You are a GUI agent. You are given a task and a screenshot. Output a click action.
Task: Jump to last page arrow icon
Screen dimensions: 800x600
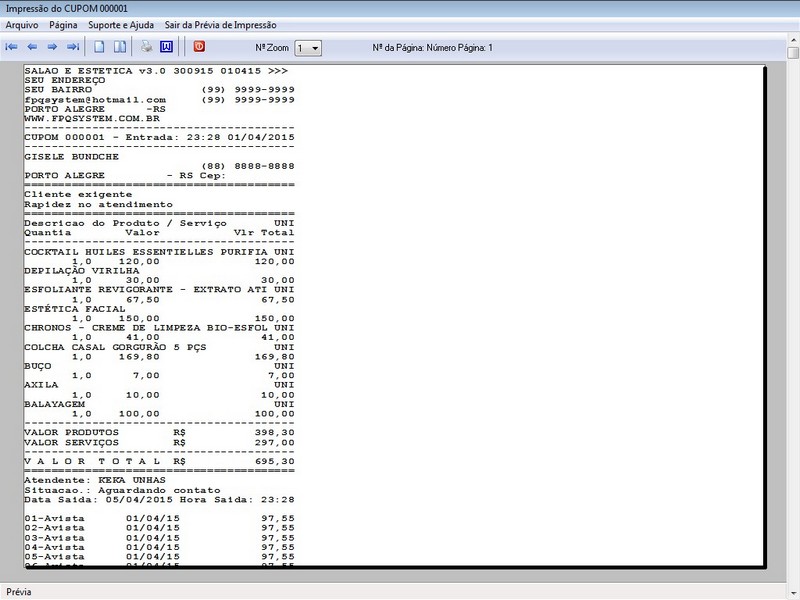tap(73, 47)
